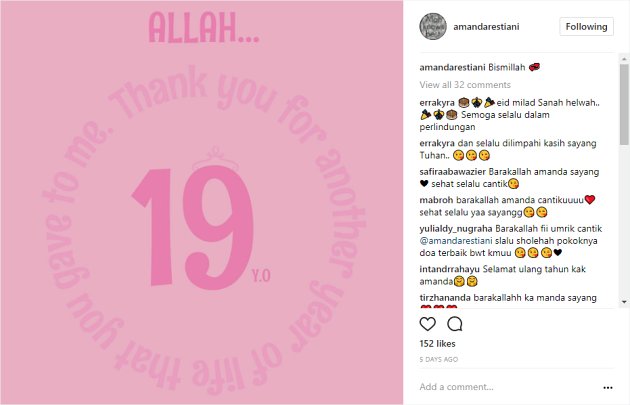The image size is (630, 405).
Task: Show the 152 likes list
Action: coord(437,344)
